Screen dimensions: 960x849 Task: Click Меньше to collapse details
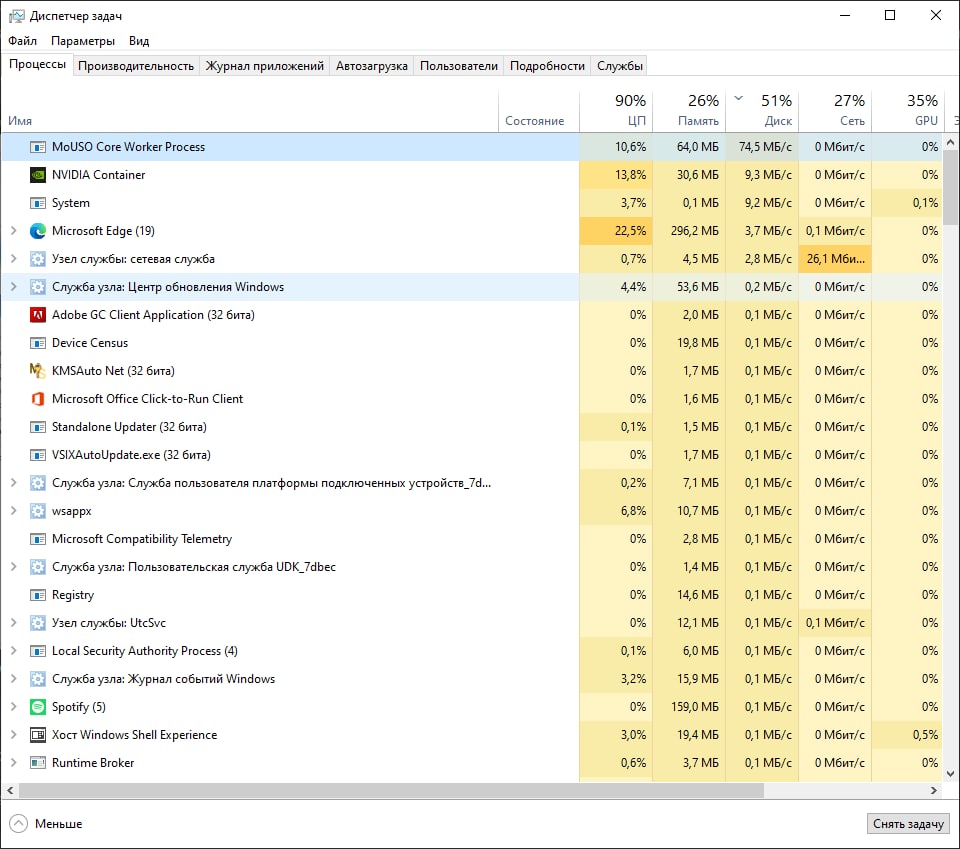click(46, 824)
